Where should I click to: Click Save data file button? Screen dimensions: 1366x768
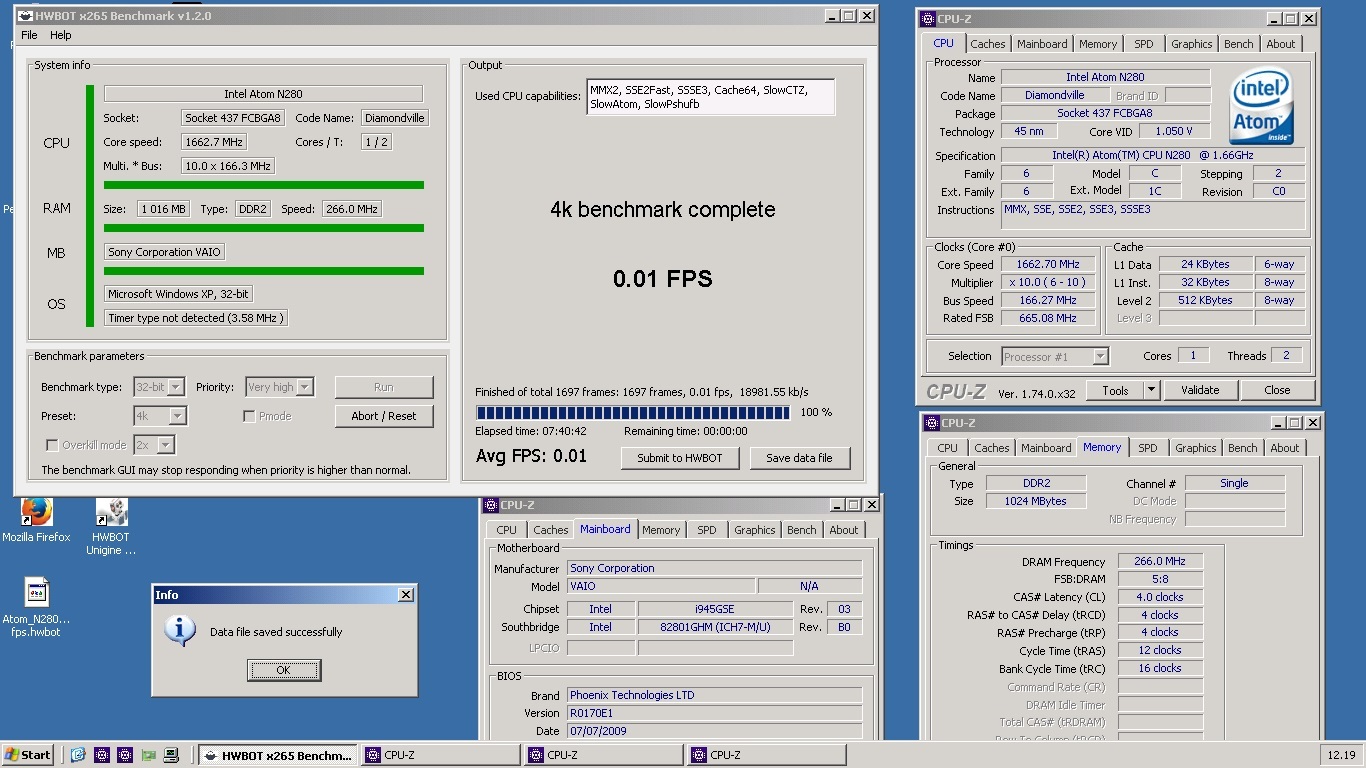(x=799, y=458)
